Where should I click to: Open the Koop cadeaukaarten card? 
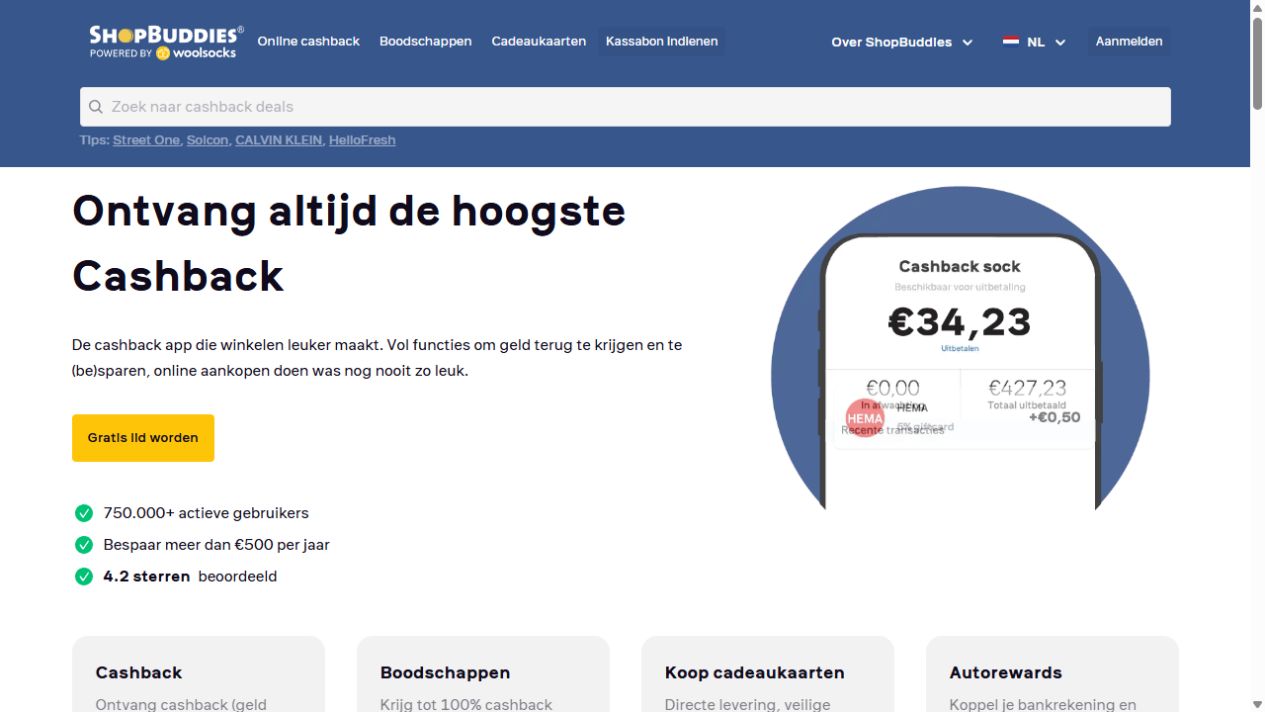[x=768, y=674]
